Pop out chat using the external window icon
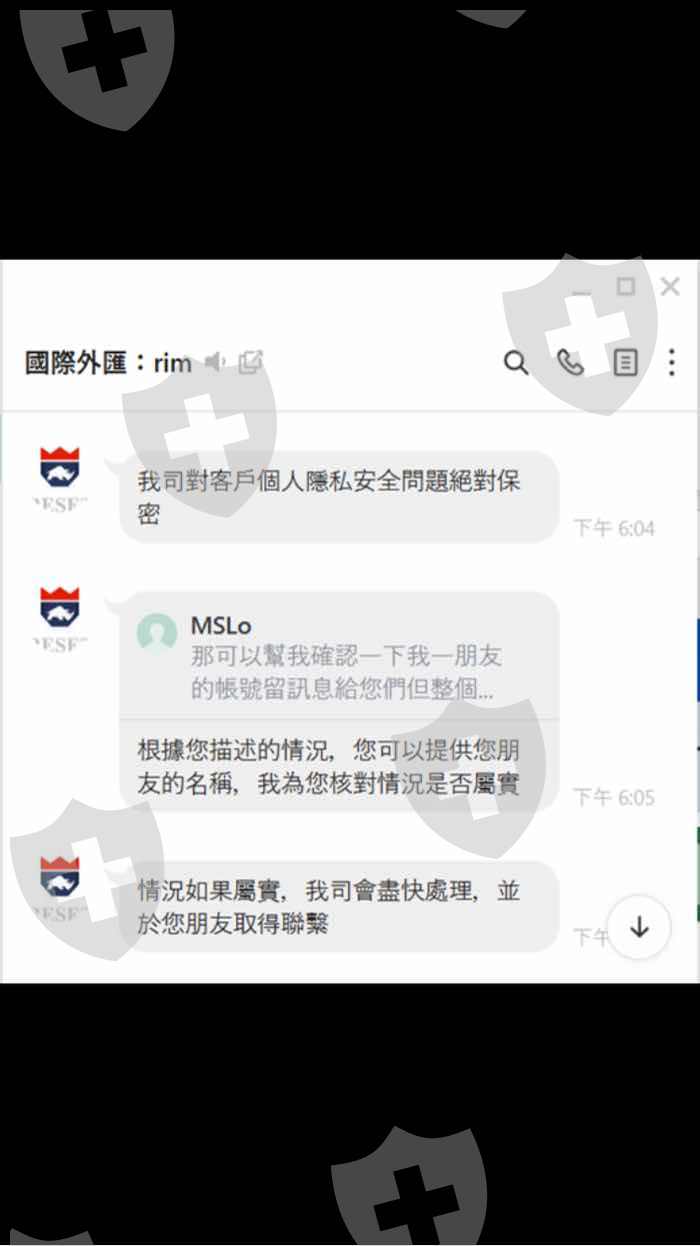This screenshot has height=1246, width=700. coord(250,361)
